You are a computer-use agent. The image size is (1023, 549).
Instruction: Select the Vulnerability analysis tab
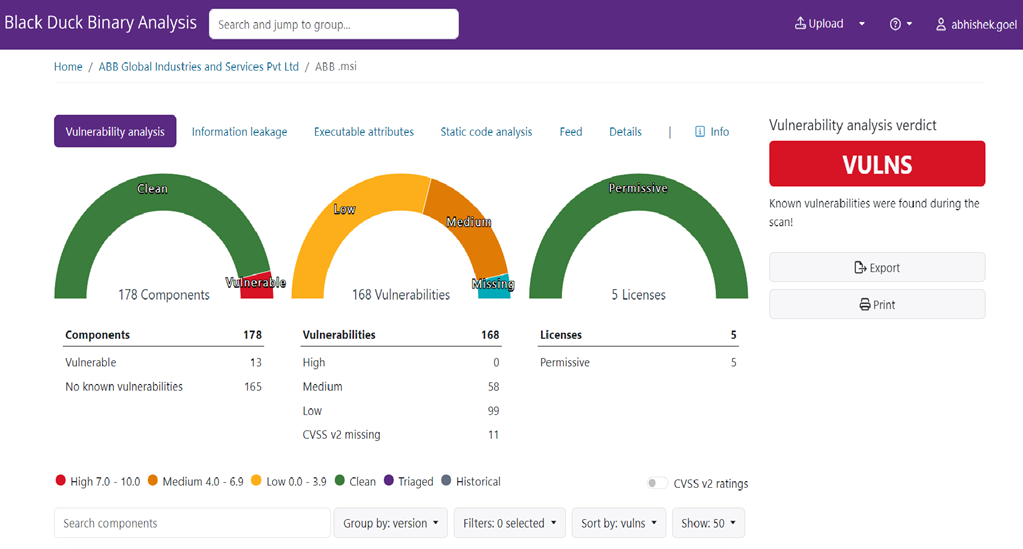[115, 131]
